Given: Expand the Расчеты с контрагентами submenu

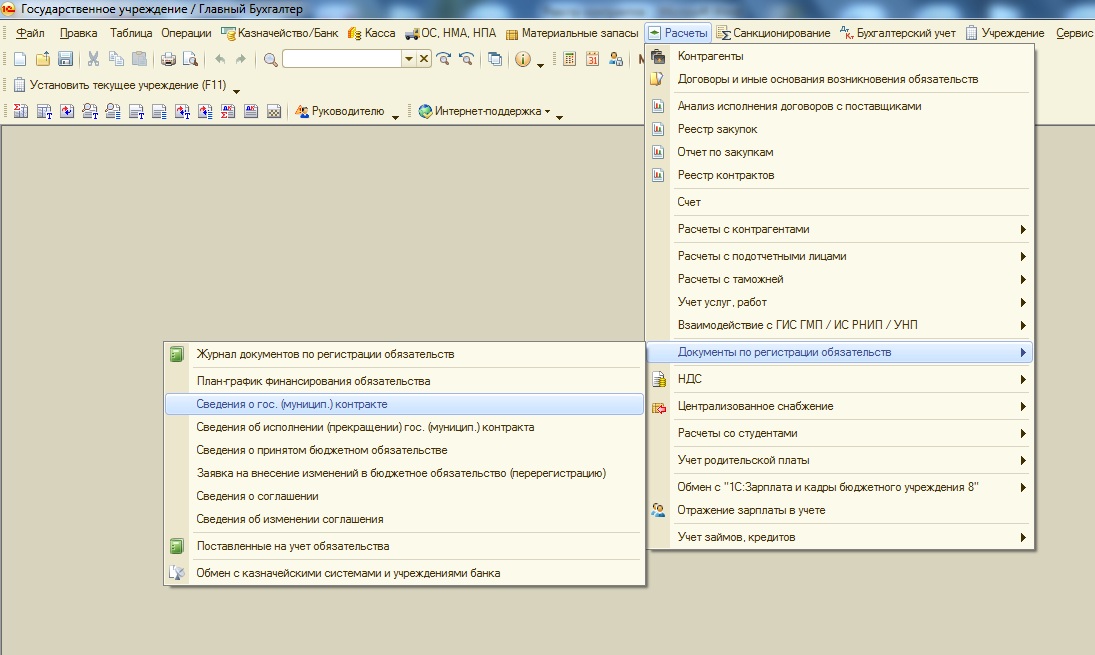Looking at the screenshot, I should pyautogui.click(x=840, y=229).
